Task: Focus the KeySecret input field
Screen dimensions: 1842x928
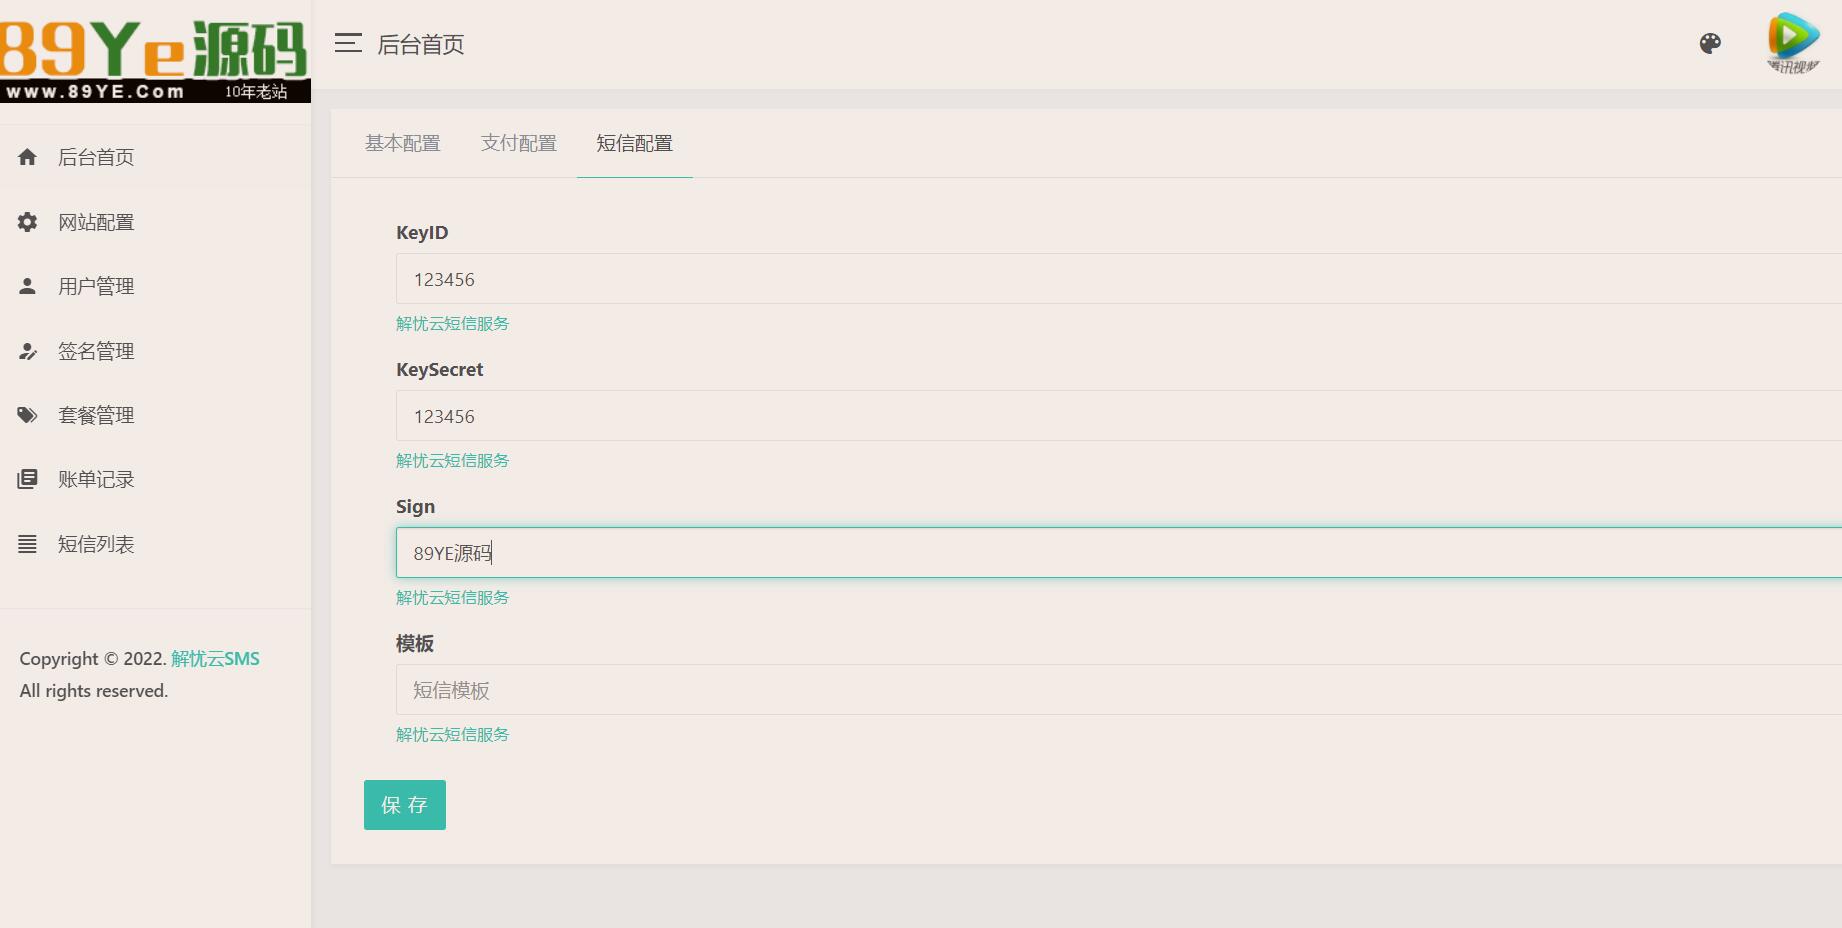Action: (1119, 416)
